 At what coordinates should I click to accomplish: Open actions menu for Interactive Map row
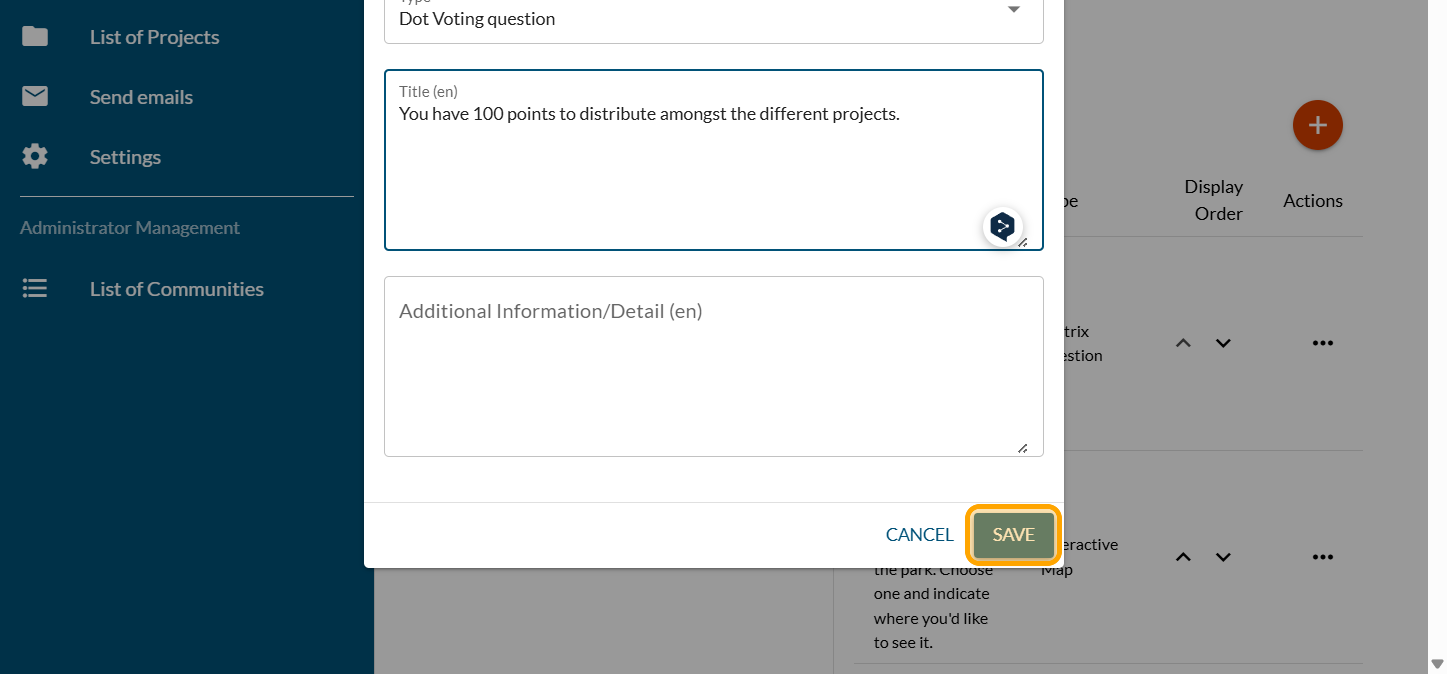tap(1322, 557)
